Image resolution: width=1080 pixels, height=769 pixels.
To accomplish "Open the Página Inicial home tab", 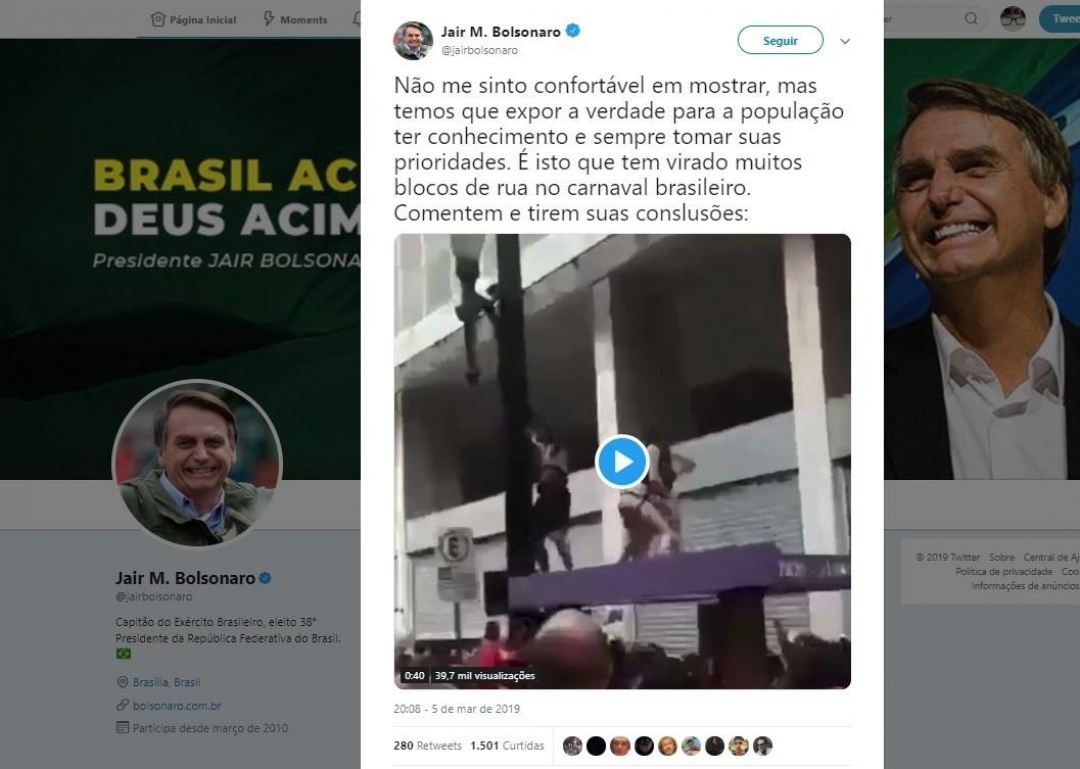I will [193, 19].
